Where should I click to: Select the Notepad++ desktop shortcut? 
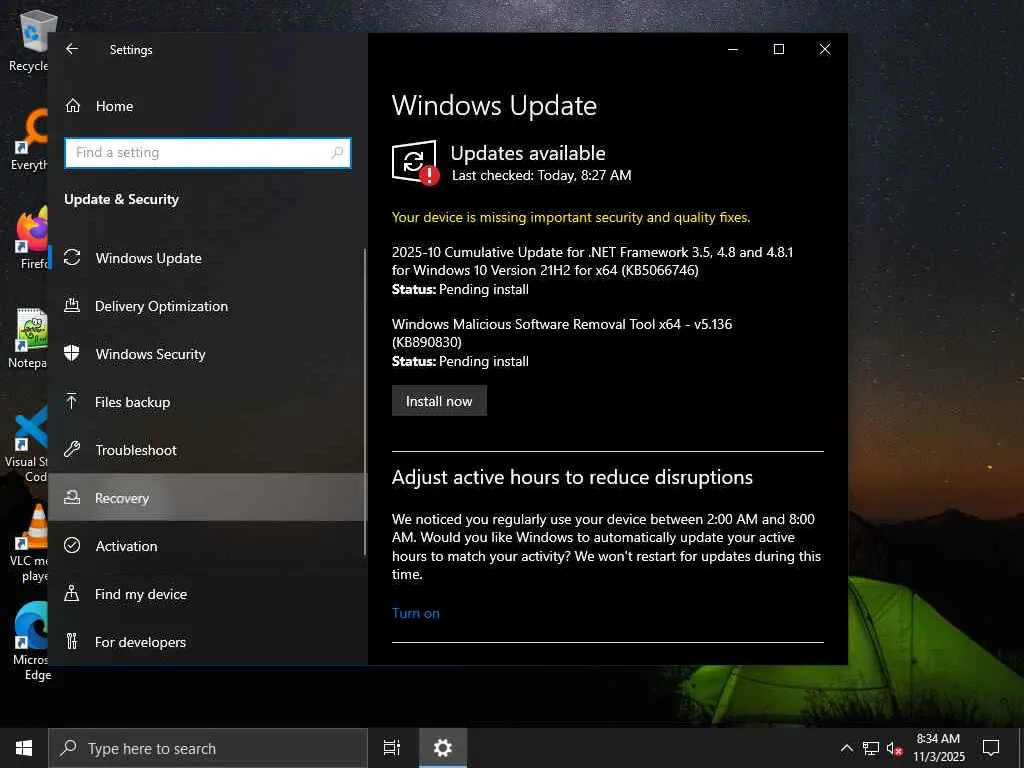tap(27, 338)
